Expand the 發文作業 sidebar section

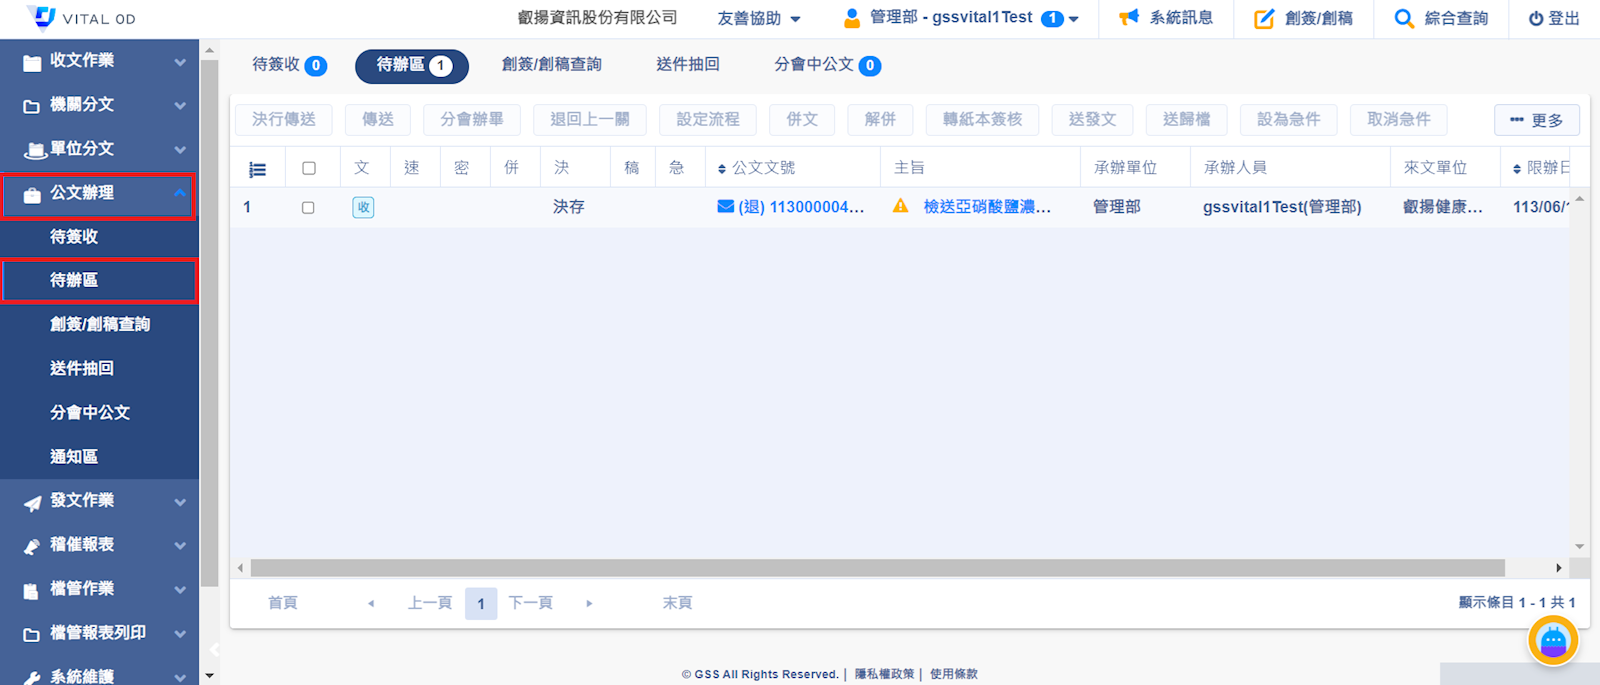coord(99,501)
